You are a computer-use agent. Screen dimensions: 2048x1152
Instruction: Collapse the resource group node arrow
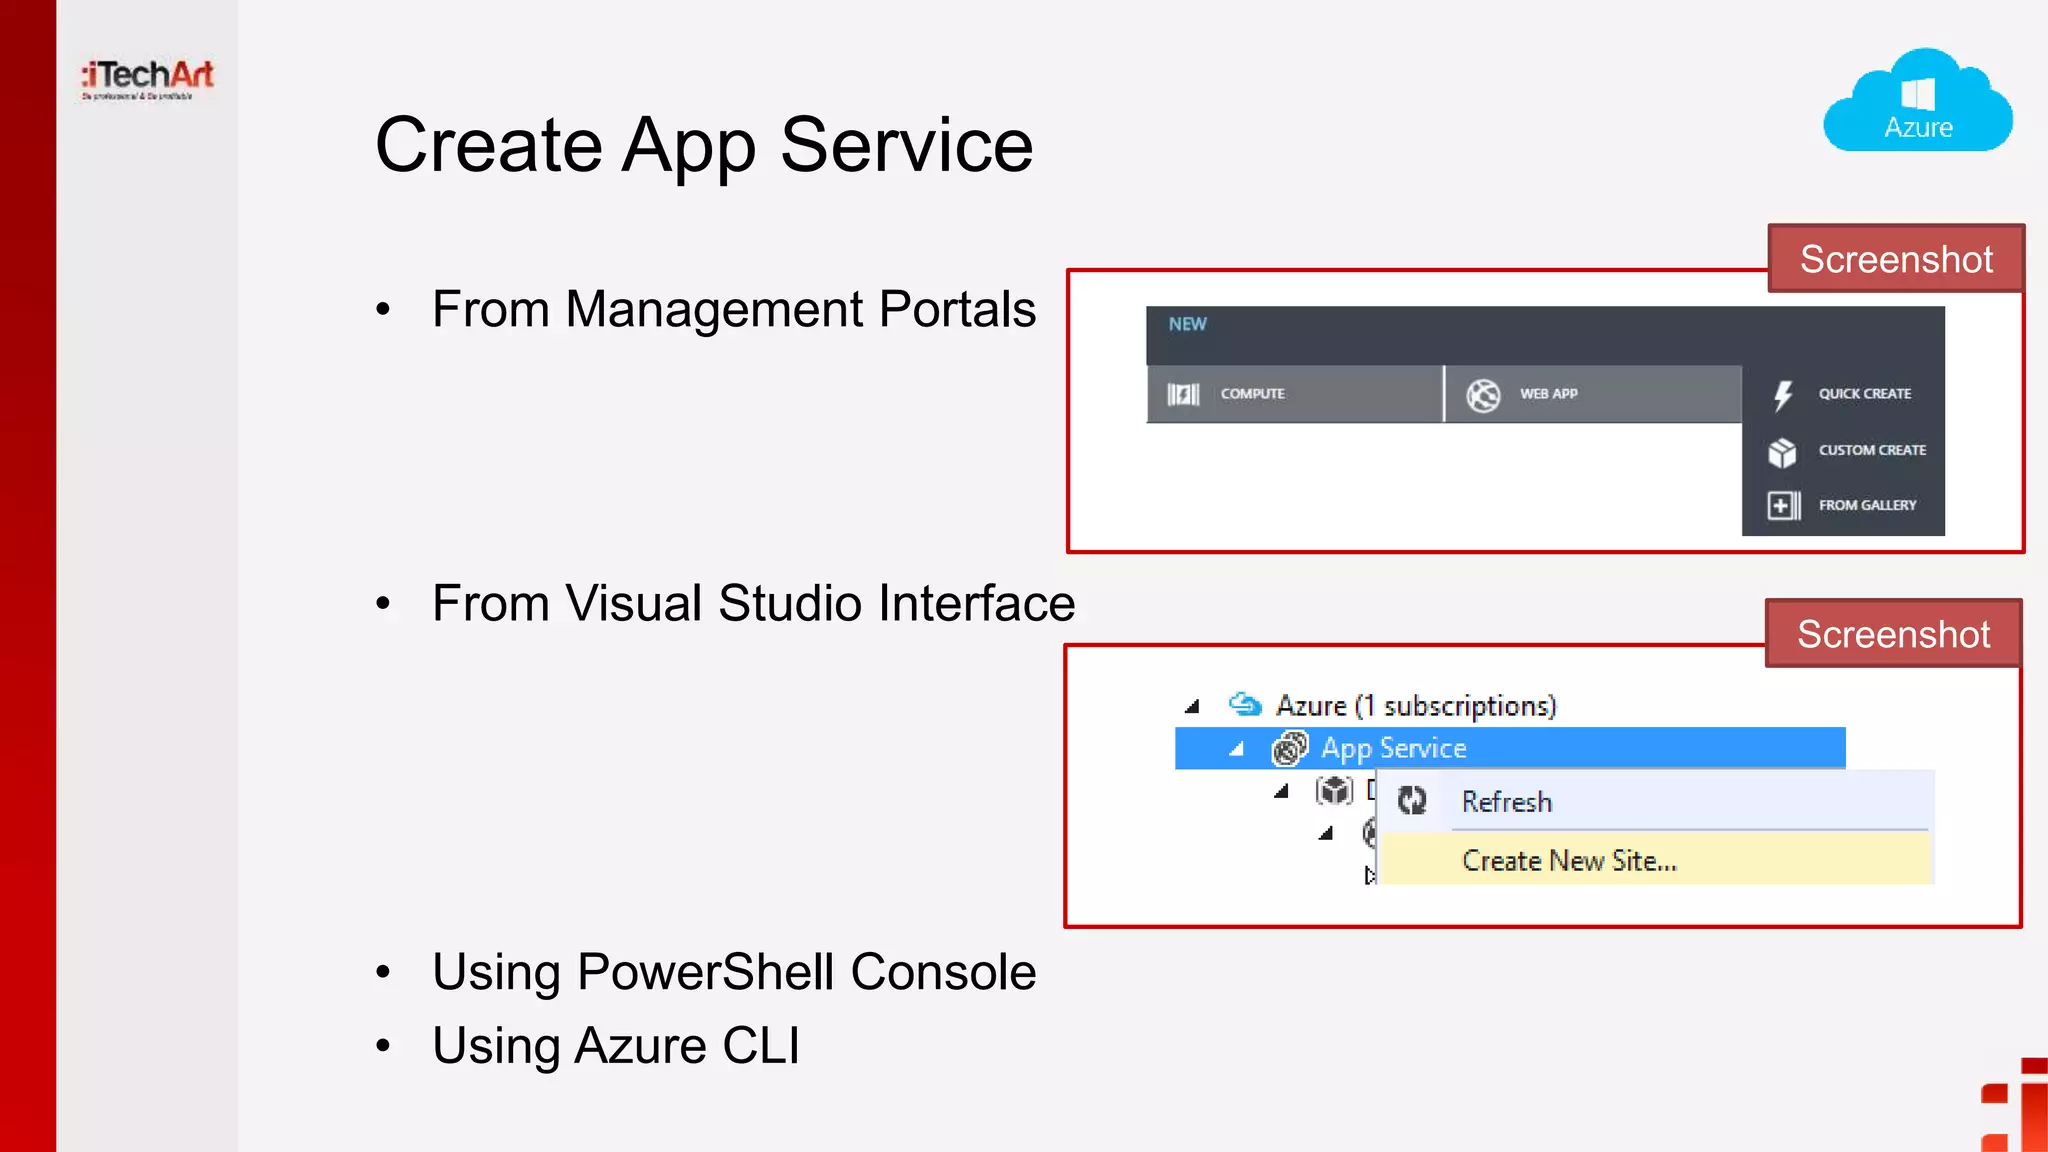click(x=1281, y=791)
